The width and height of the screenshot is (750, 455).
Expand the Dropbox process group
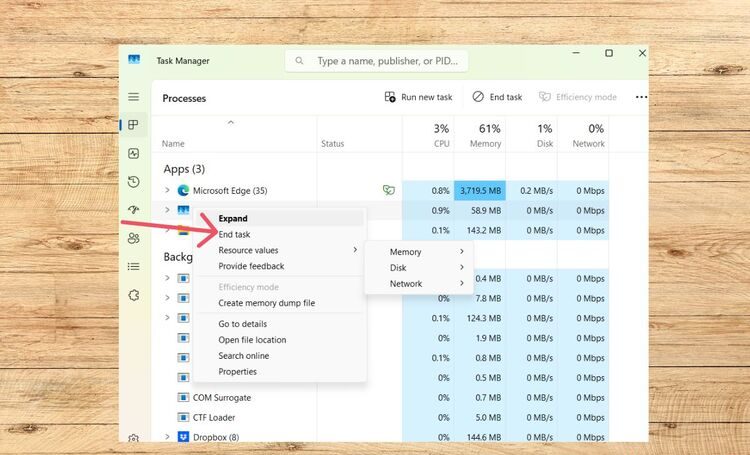click(x=167, y=437)
